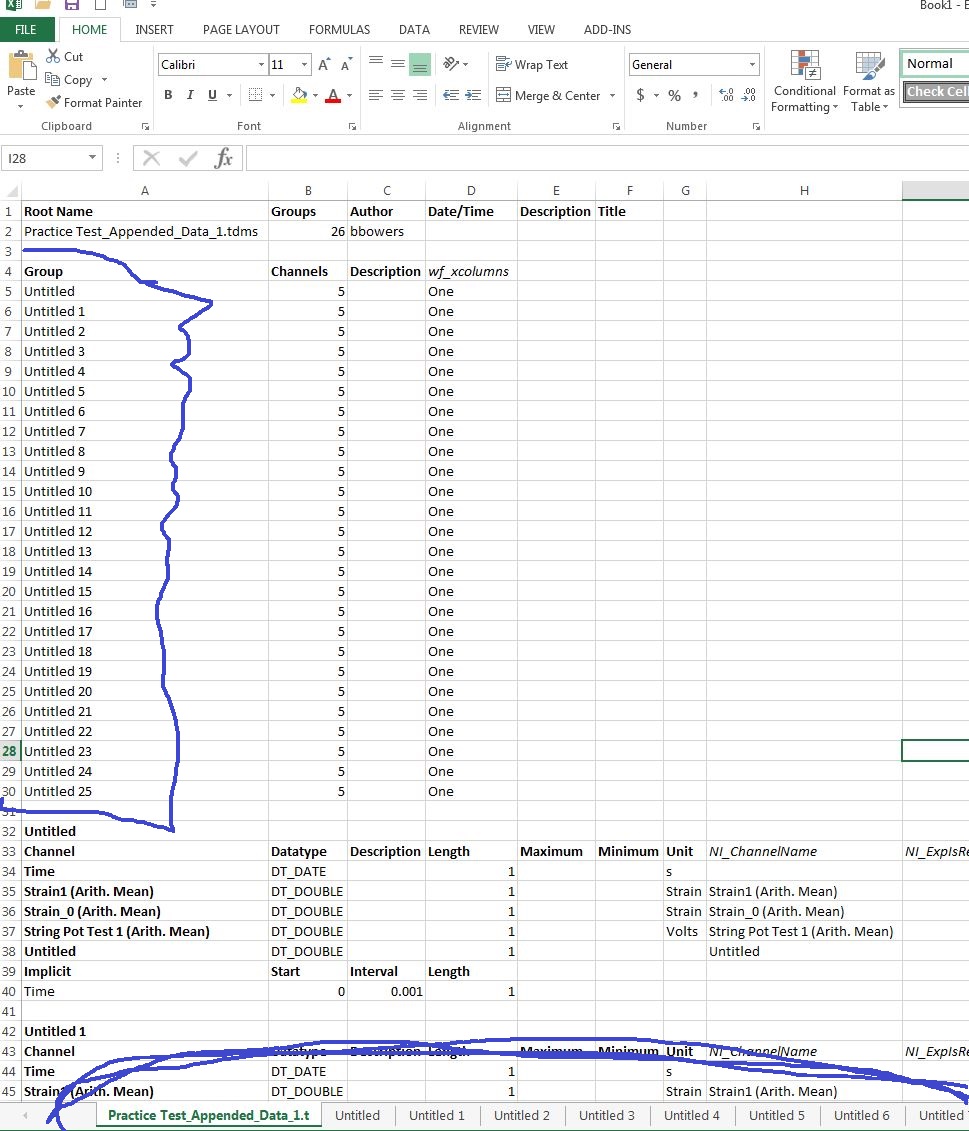Activate the Format Painter brush
This screenshot has width=969, height=1131.
[53, 102]
